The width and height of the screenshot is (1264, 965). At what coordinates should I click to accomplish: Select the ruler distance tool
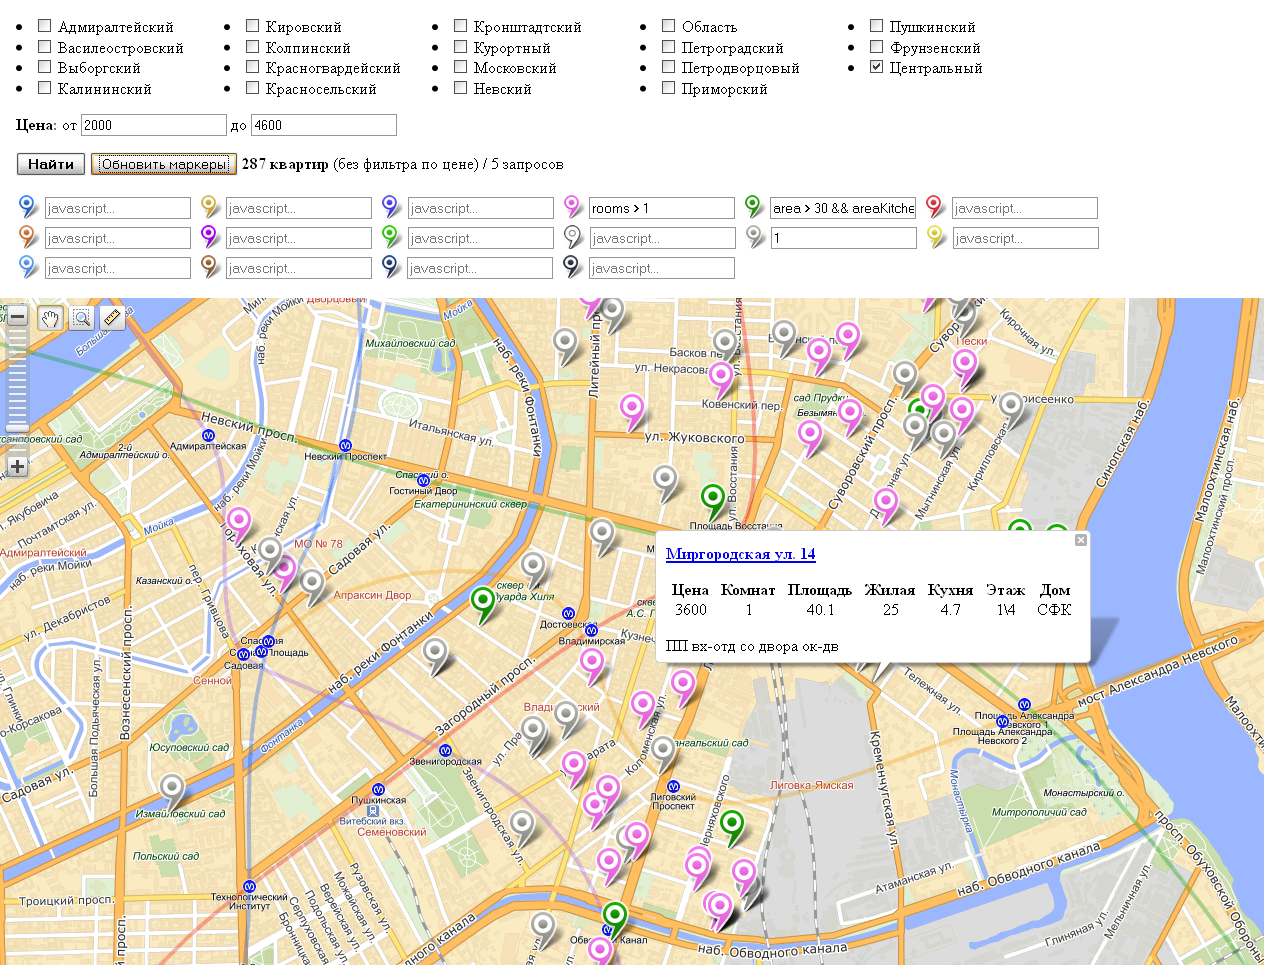[x=112, y=318]
